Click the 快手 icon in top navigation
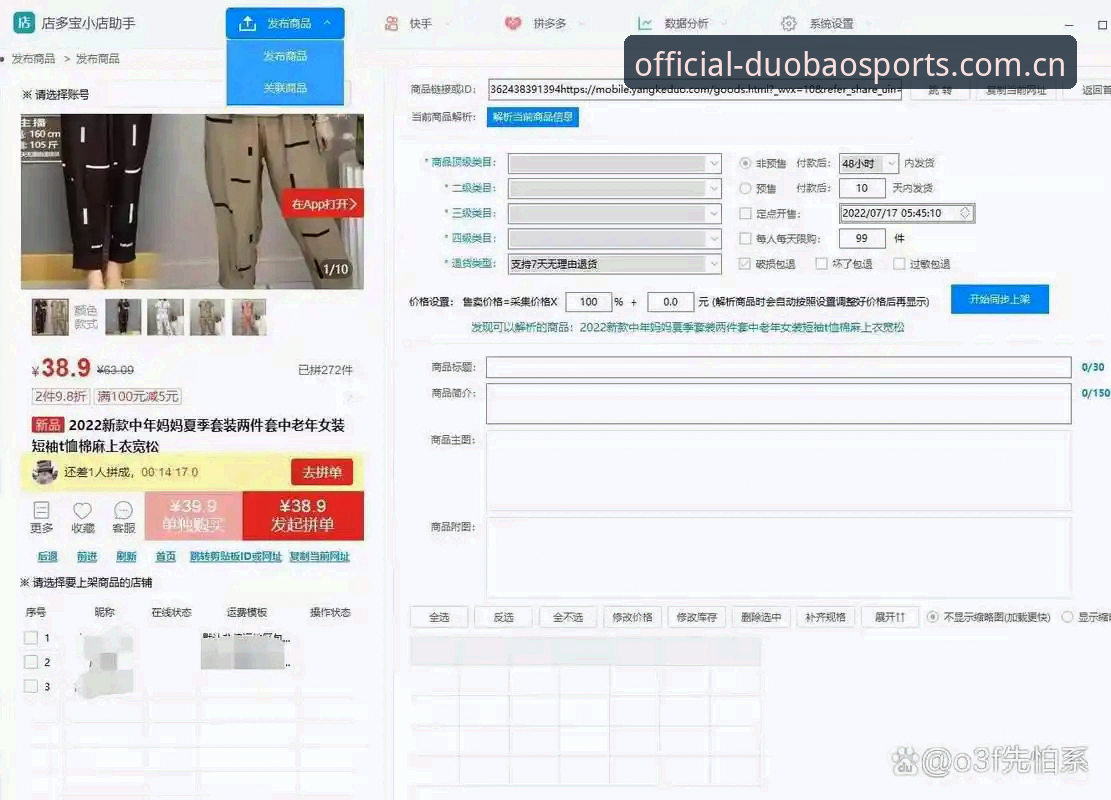1111x800 pixels. click(391, 23)
